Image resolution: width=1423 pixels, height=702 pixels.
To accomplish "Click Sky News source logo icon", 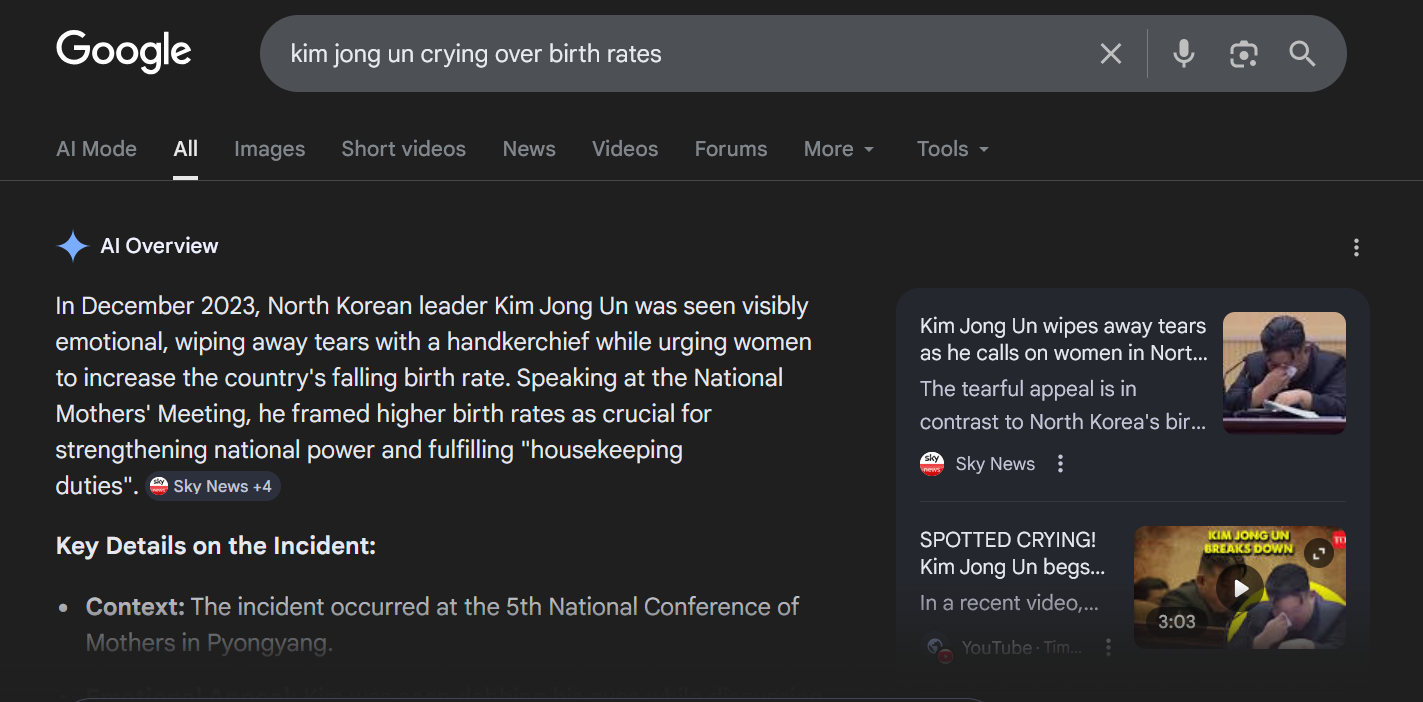I will pyautogui.click(x=932, y=464).
